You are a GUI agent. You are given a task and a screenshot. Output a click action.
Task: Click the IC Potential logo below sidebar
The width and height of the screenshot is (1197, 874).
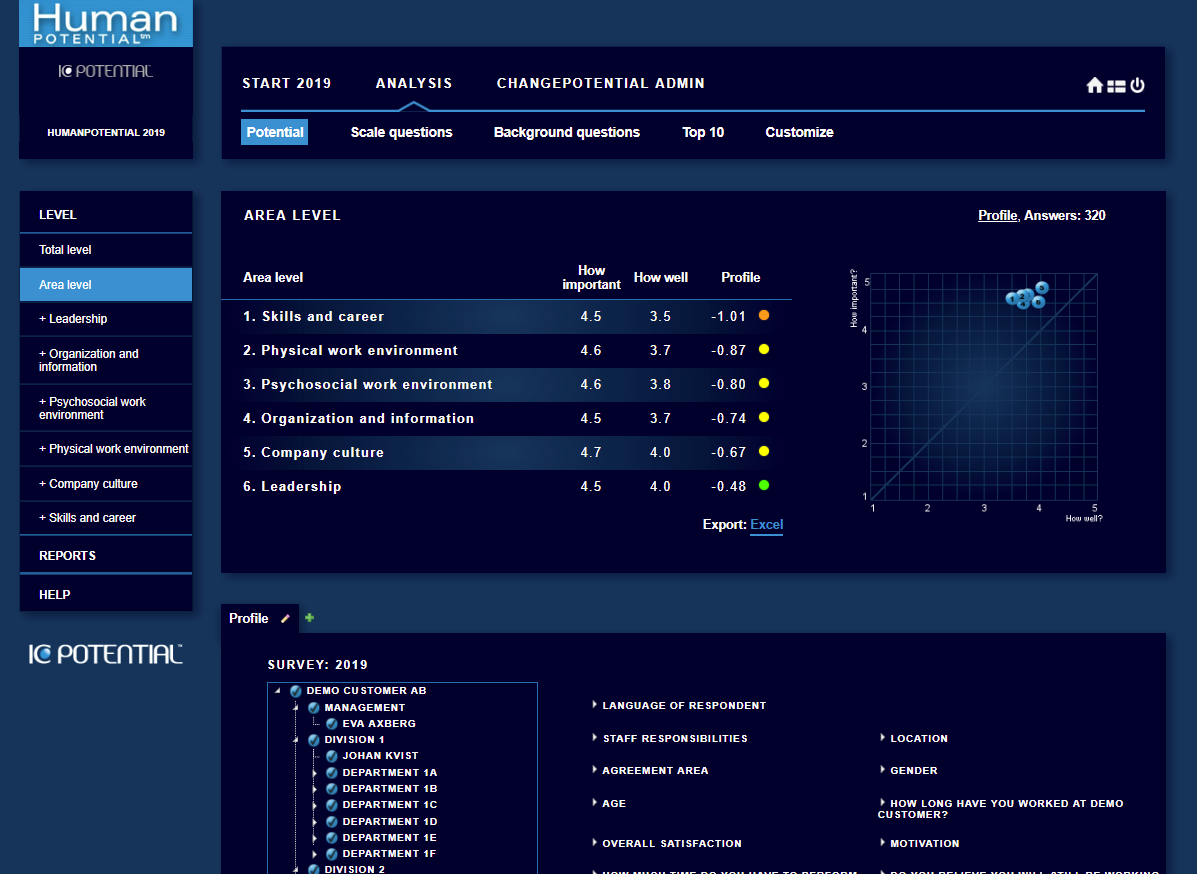[x=106, y=655]
